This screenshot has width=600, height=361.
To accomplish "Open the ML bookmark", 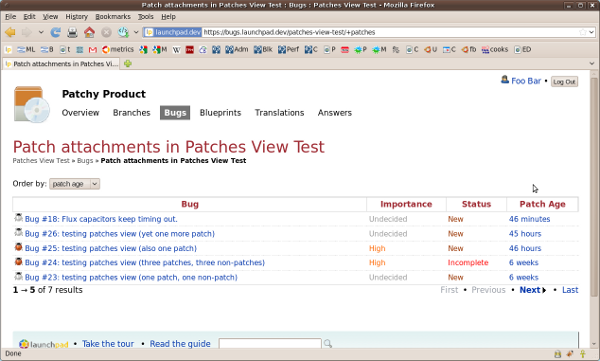I will pyautogui.click(x=26, y=49).
